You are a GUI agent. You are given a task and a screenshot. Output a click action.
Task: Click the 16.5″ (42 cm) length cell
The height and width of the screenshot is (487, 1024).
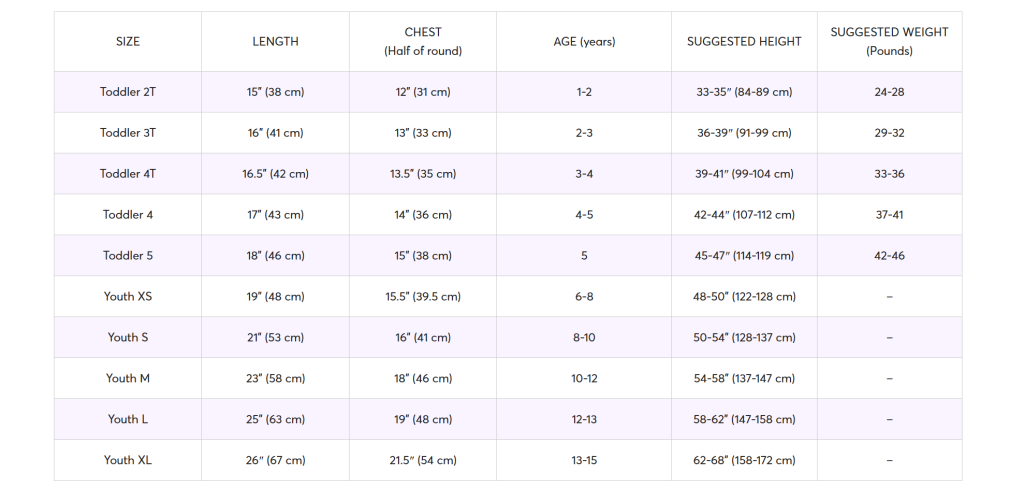point(275,174)
